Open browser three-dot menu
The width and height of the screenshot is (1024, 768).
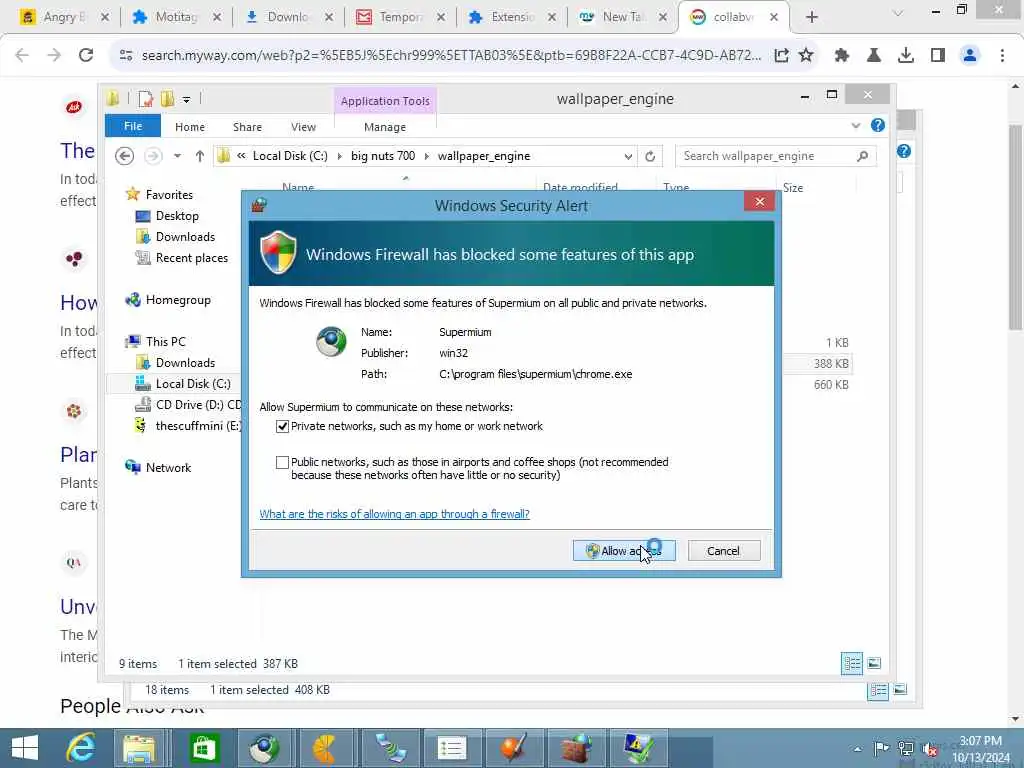click(x=1002, y=56)
